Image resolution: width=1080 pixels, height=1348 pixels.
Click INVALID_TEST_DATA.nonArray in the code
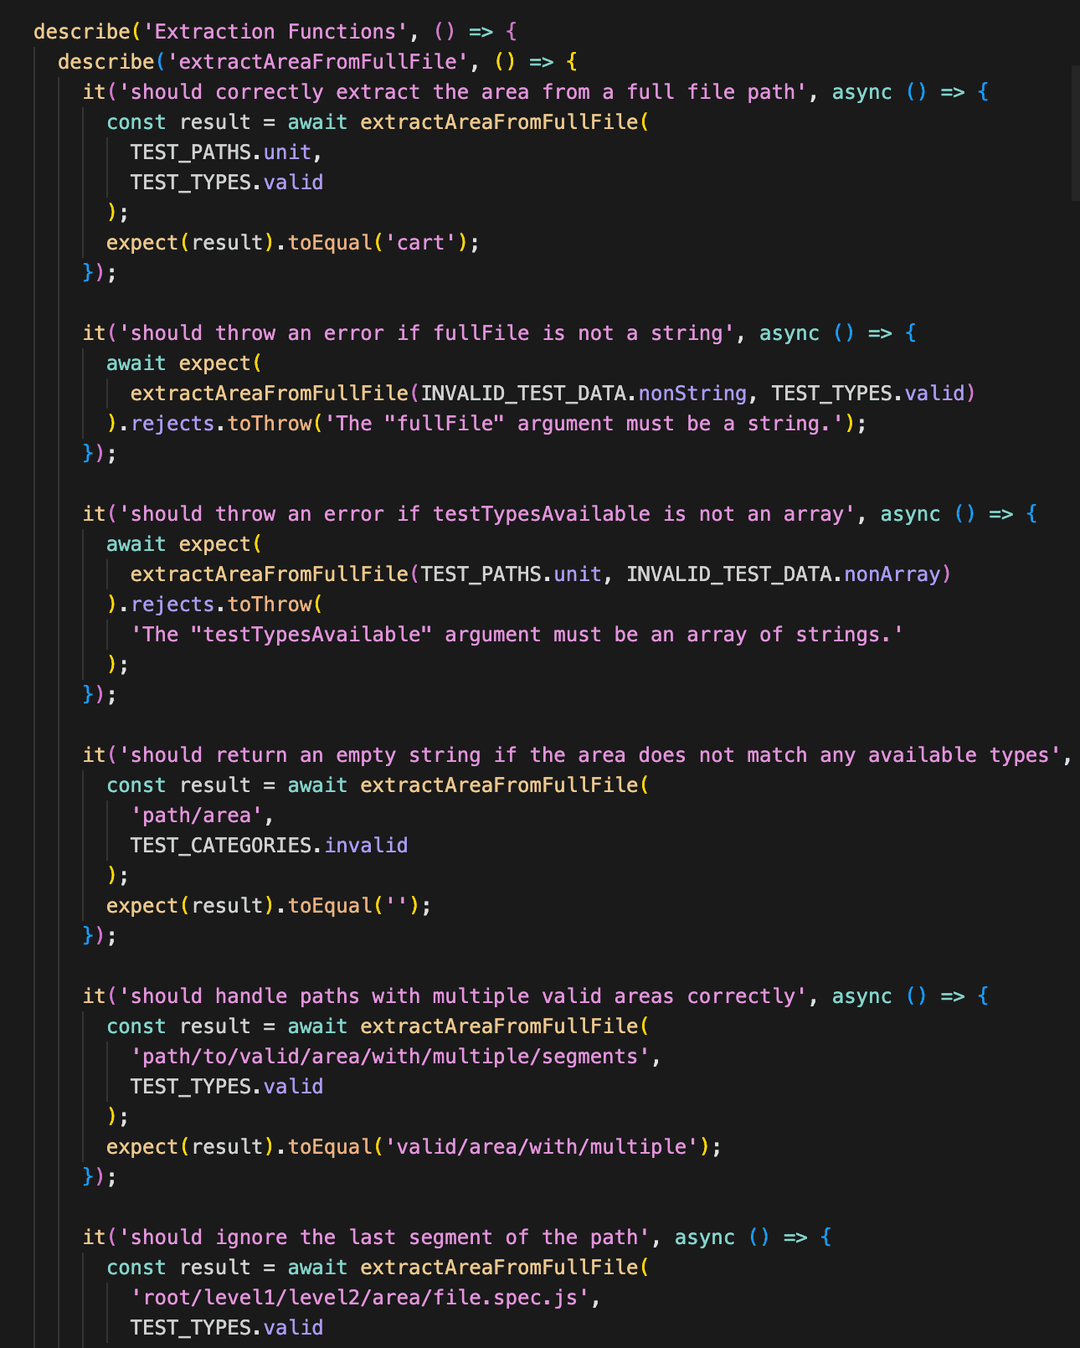[x=784, y=574]
